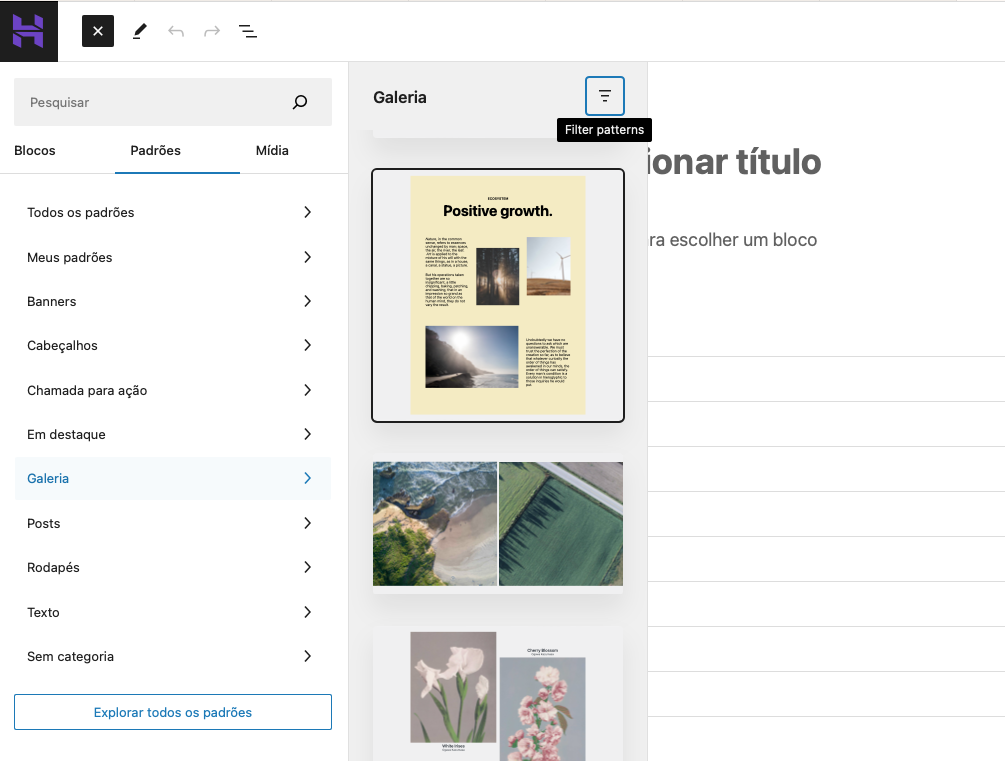Open the document overview list icon
This screenshot has height=761, width=1005.
[x=247, y=31]
